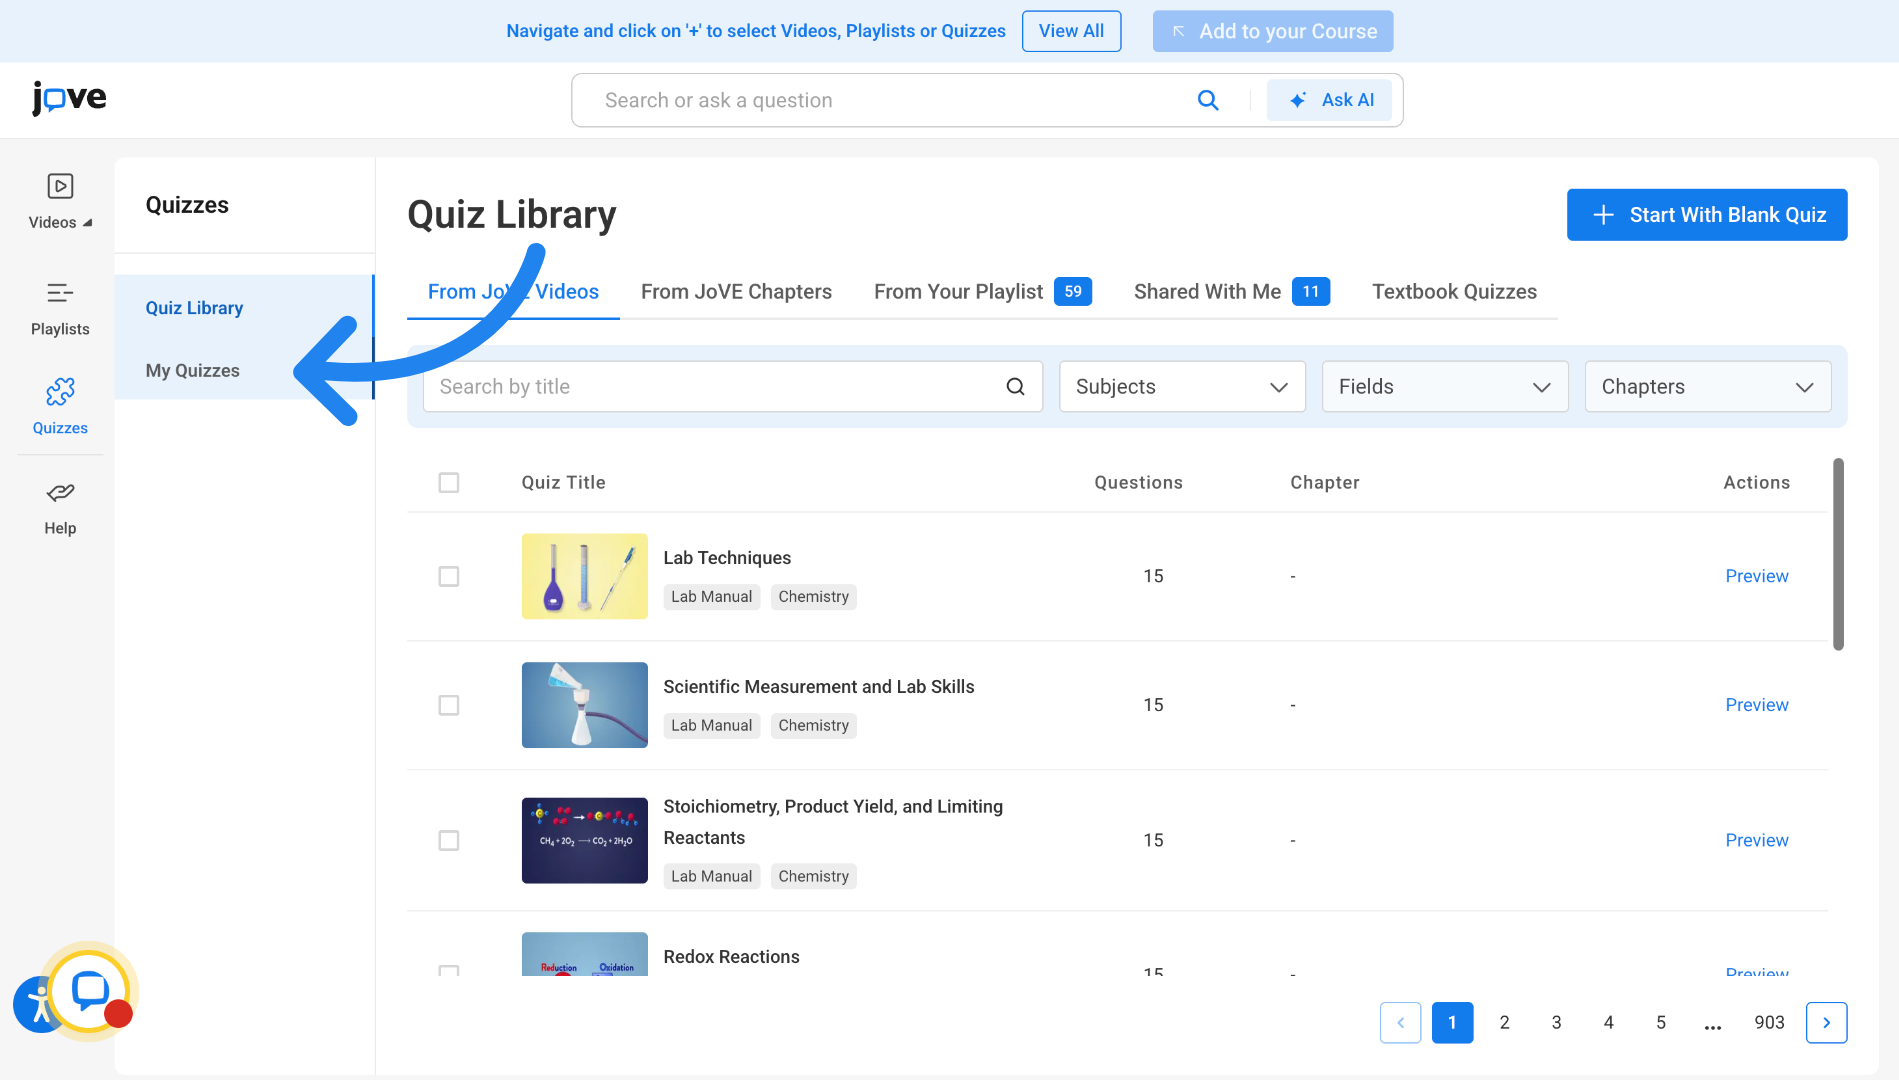Switch to the From JoVE Chapters tab
The width and height of the screenshot is (1899, 1080).
pos(736,292)
